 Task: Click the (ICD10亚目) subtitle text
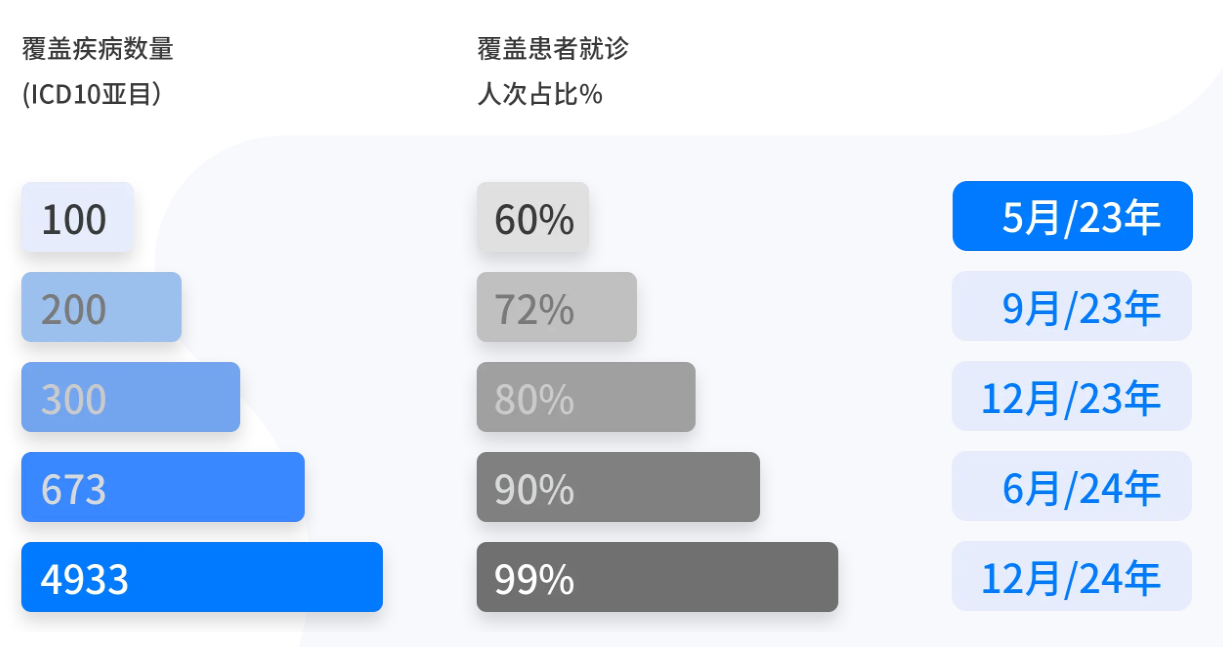click(92, 95)
